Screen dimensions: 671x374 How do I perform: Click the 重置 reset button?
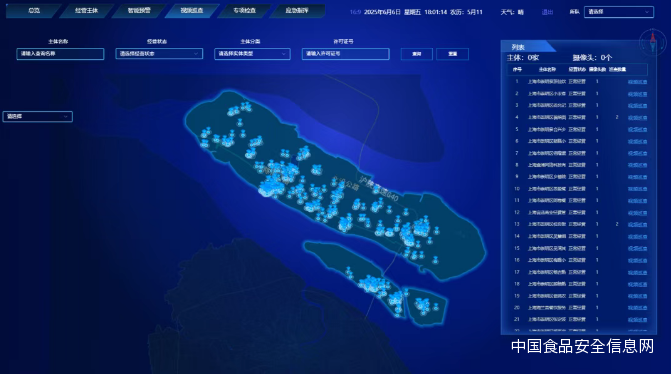(x=452, y=54)
